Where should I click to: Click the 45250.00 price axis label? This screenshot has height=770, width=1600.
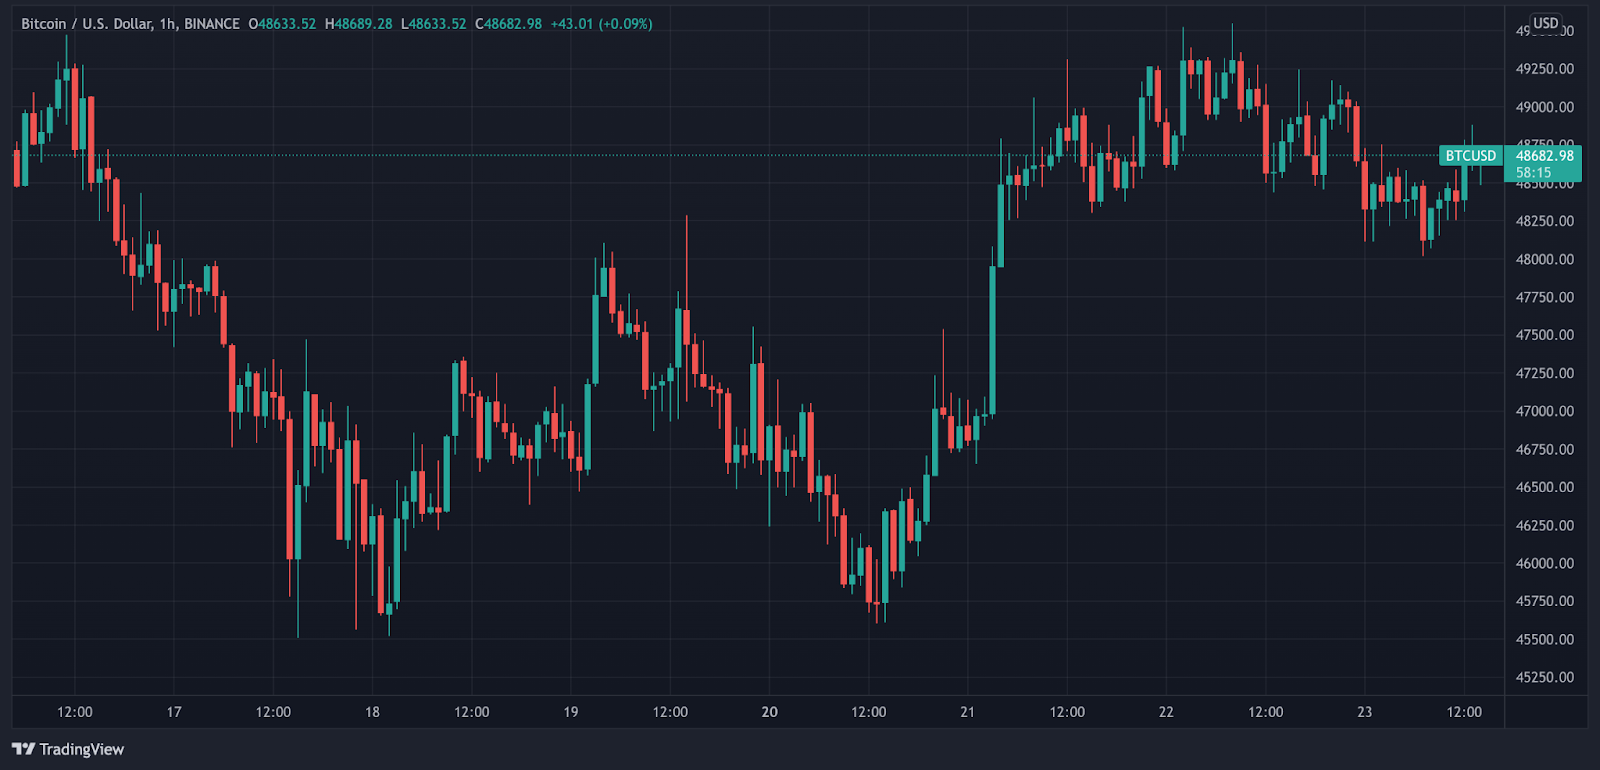point(1545,677)
